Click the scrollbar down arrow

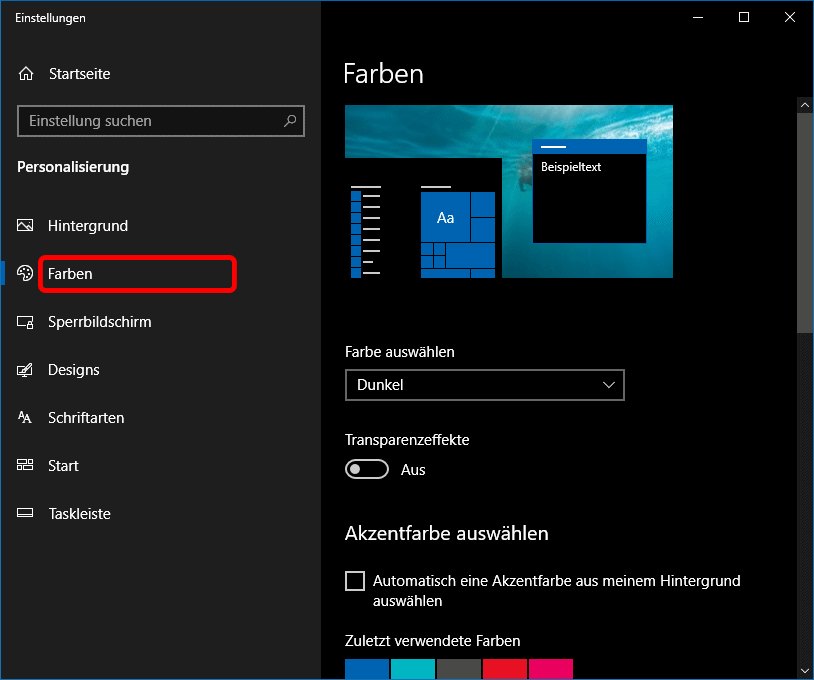(x=805, y=670)
